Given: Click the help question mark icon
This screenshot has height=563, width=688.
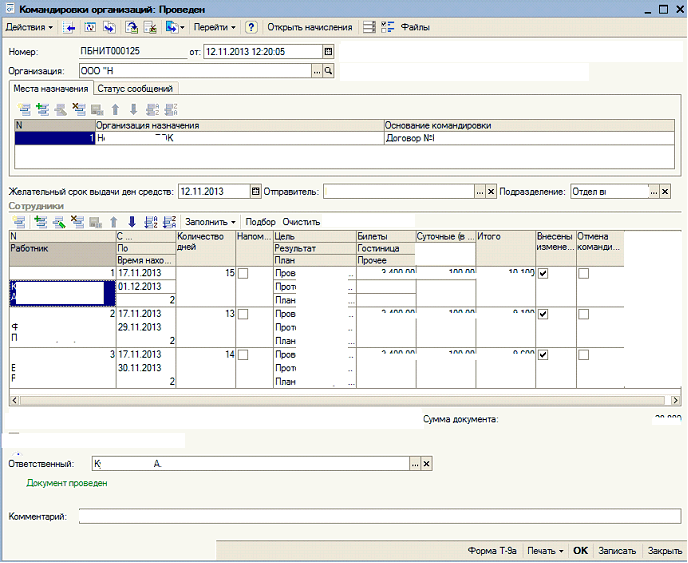Looking at the screenshot, I should [x=251, y=27].
